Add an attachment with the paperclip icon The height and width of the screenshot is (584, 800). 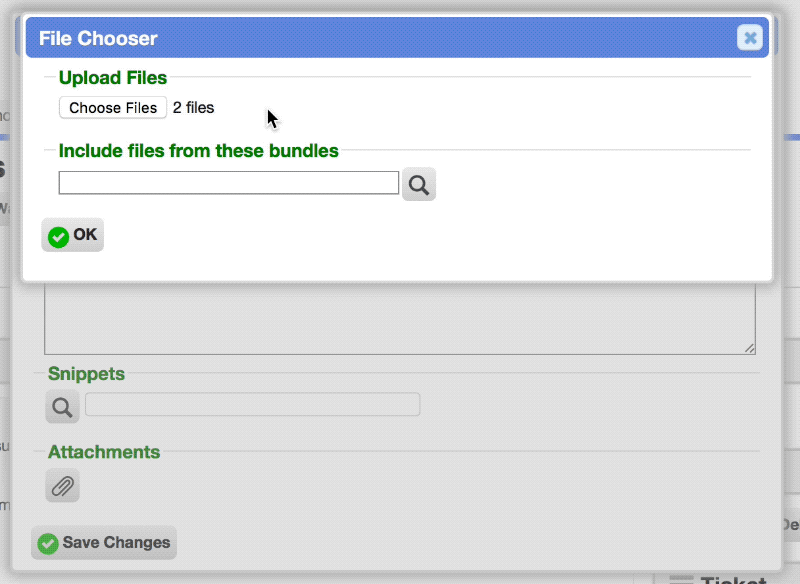click(62, 486)
